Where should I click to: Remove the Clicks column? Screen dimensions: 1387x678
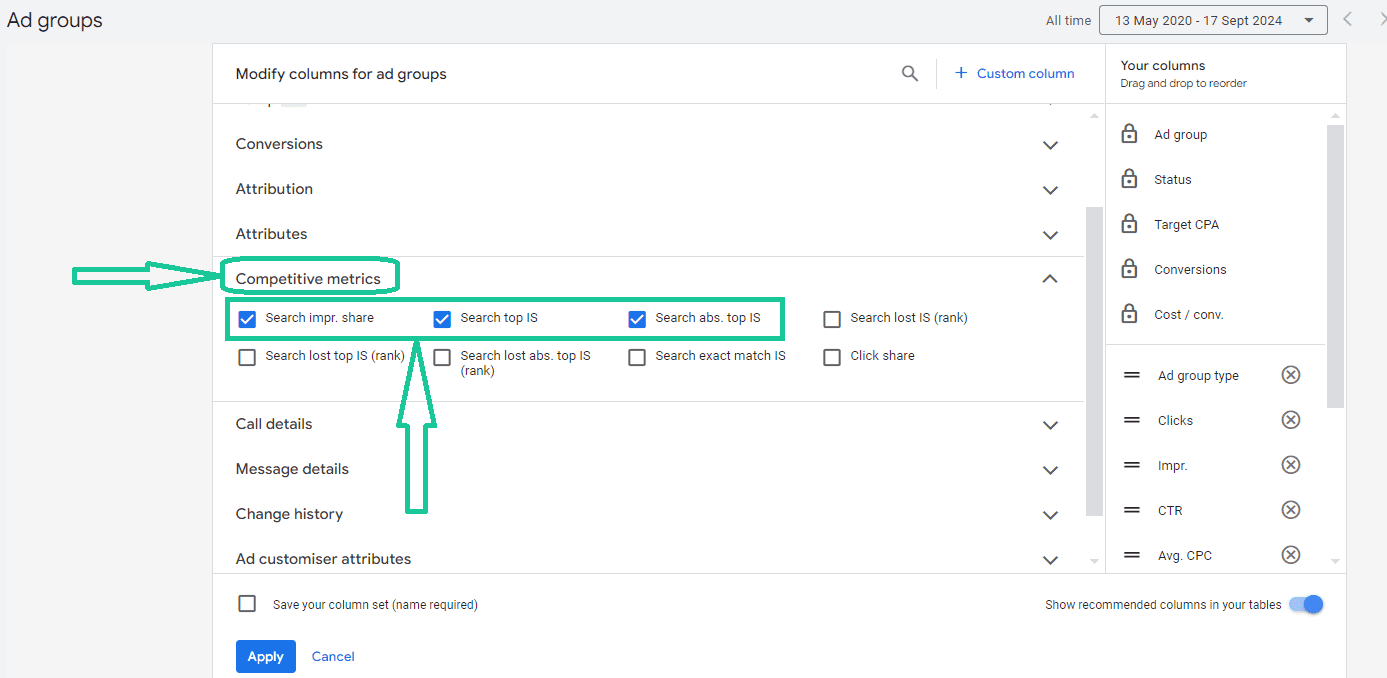click(x=1291, y=420)
